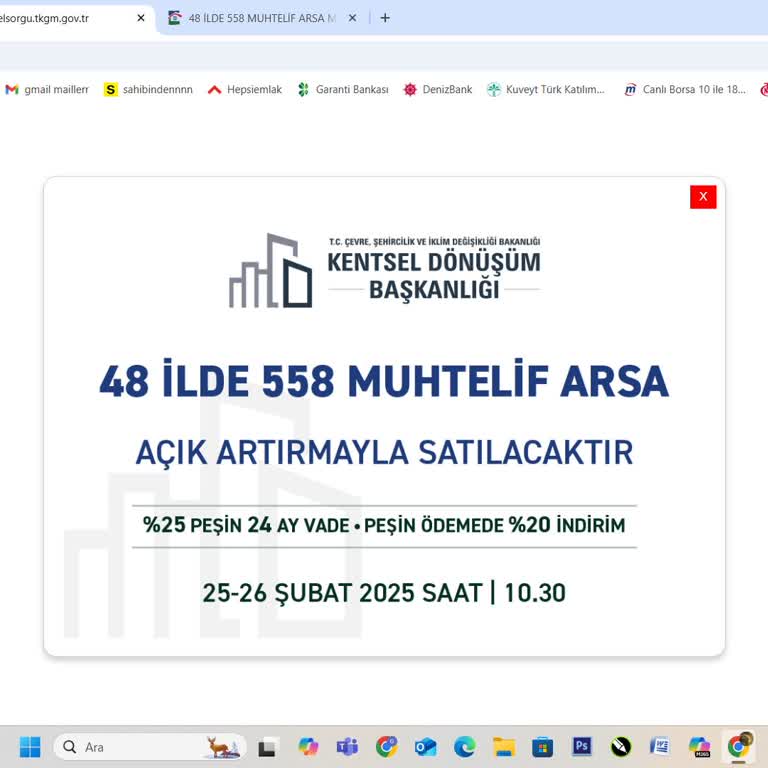Launch Microsoft Edge from the taskbar
This screenshot has height=768, width=768.
pyautogui.click(x=464, y=747)
